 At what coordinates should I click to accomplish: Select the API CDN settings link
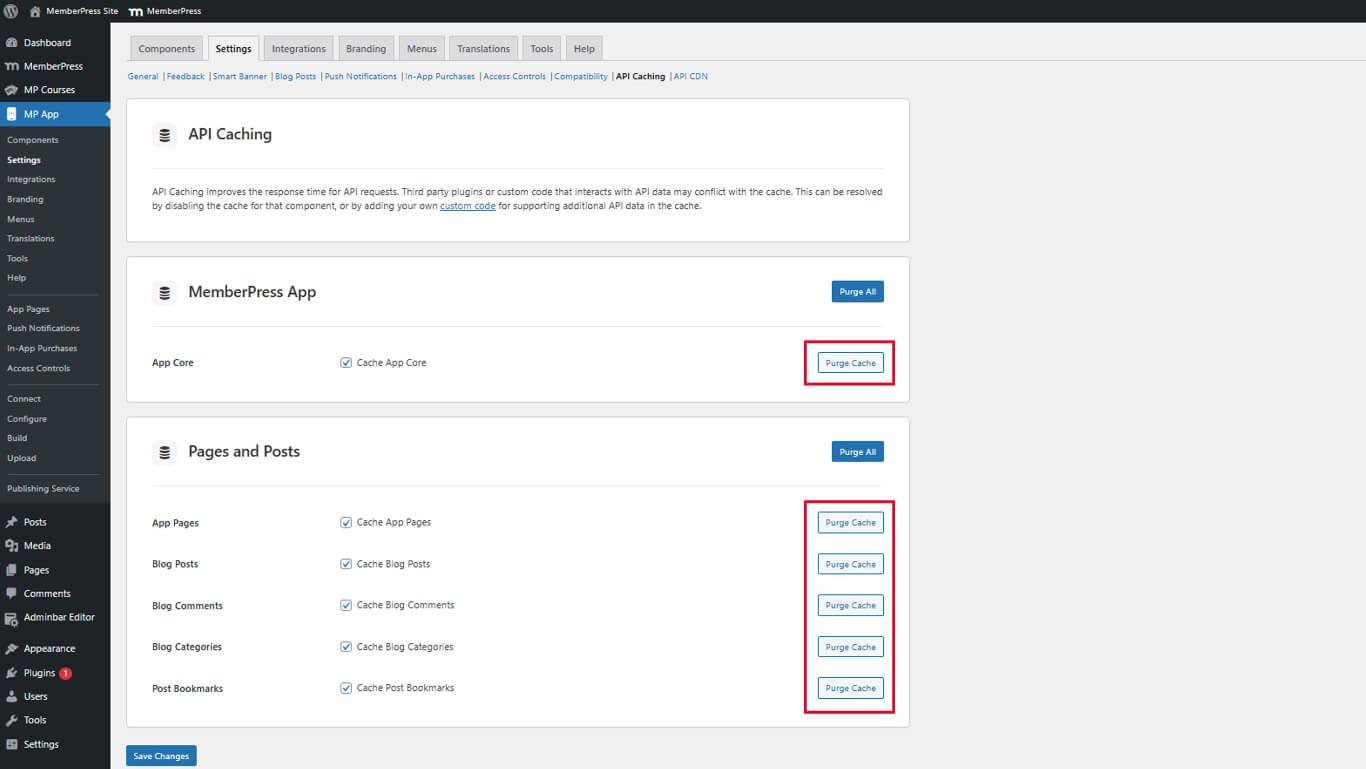click(x=690, y=76)
